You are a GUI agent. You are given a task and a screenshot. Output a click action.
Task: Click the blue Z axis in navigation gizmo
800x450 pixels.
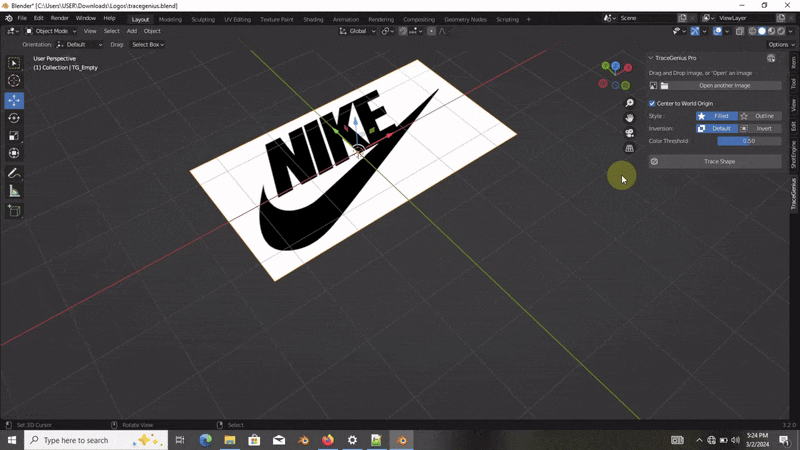pos(616,66)
